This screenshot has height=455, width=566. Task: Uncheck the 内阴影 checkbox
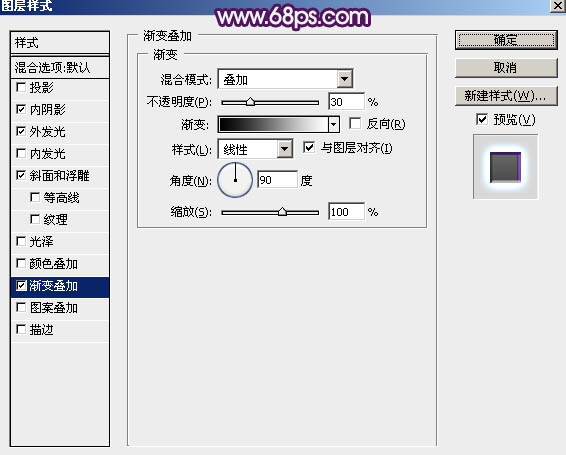point(21,109)
